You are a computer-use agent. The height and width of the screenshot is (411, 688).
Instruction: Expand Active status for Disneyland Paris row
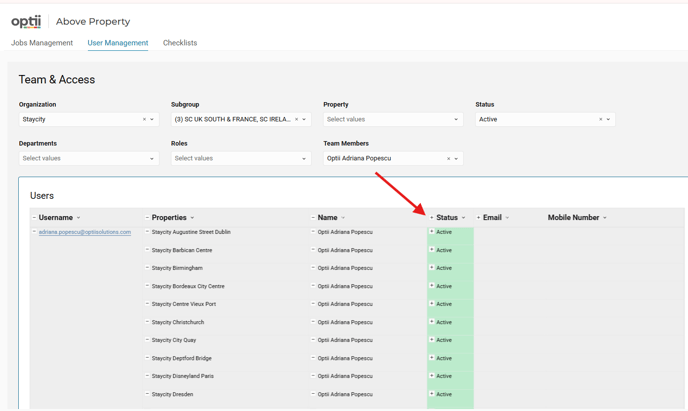point(432,376)
